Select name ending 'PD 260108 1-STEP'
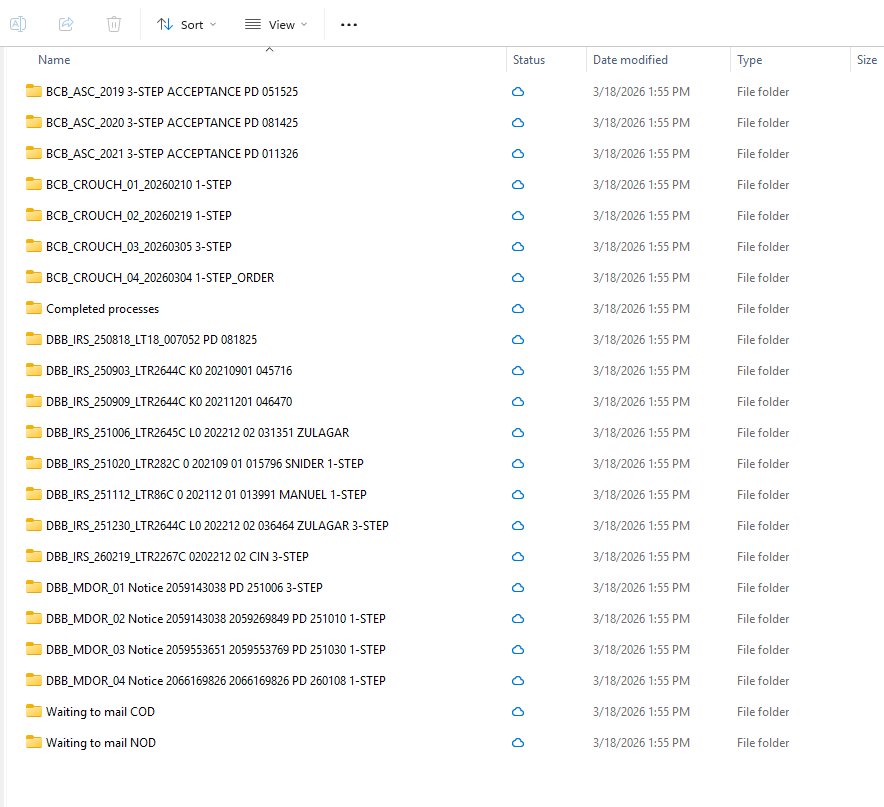884x807 pixels. (216, 681)
